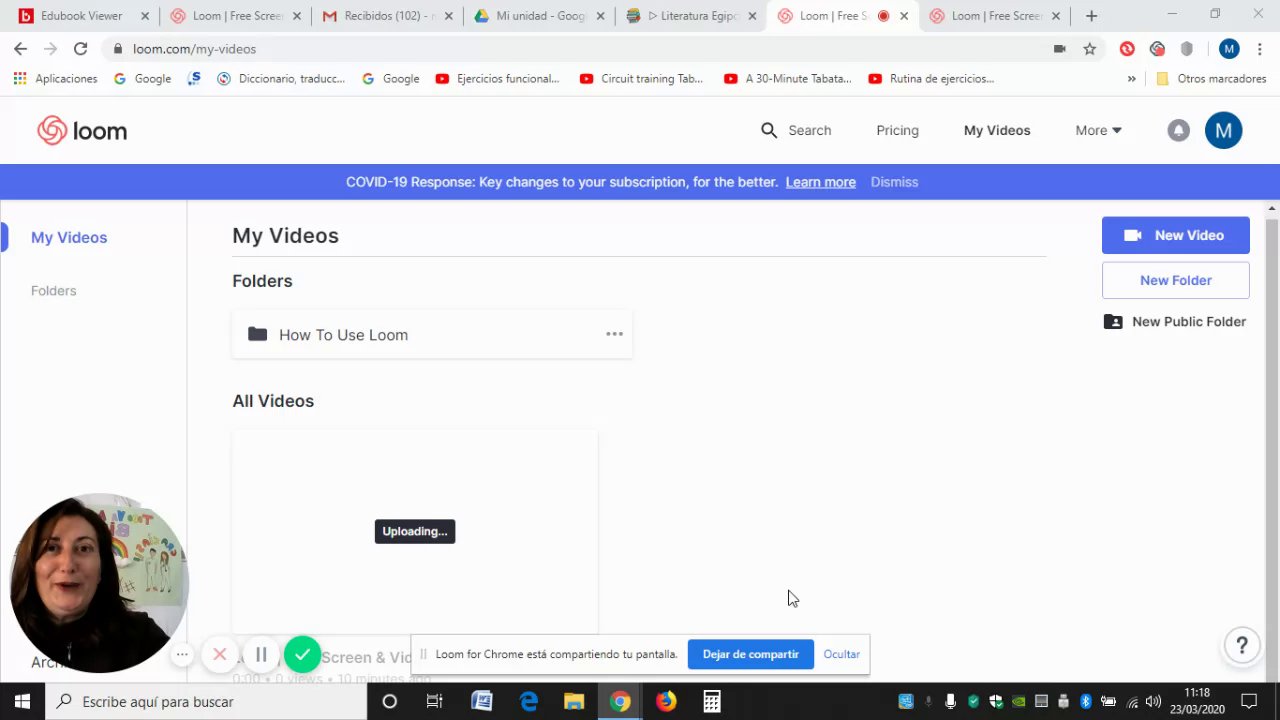
Task: Open Diccionario, traducc... bookmark
Action: [281, 78]
